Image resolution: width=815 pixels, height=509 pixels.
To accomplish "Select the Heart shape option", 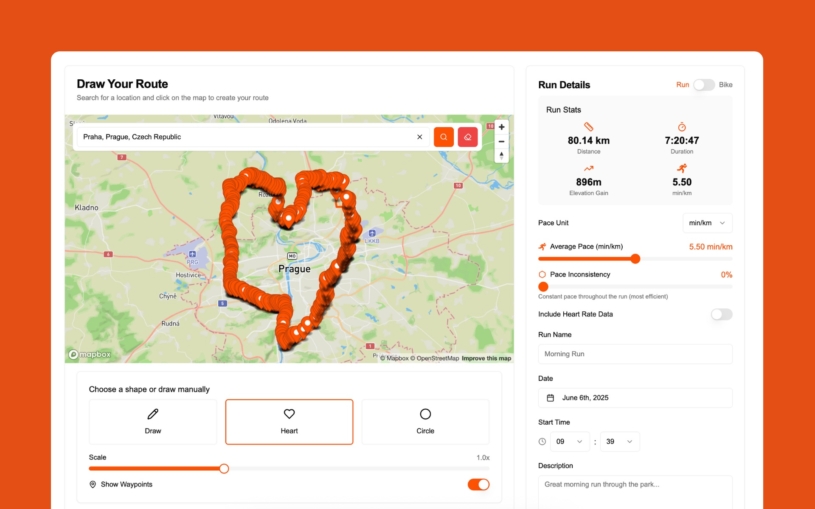I will (x=289, y=421).
